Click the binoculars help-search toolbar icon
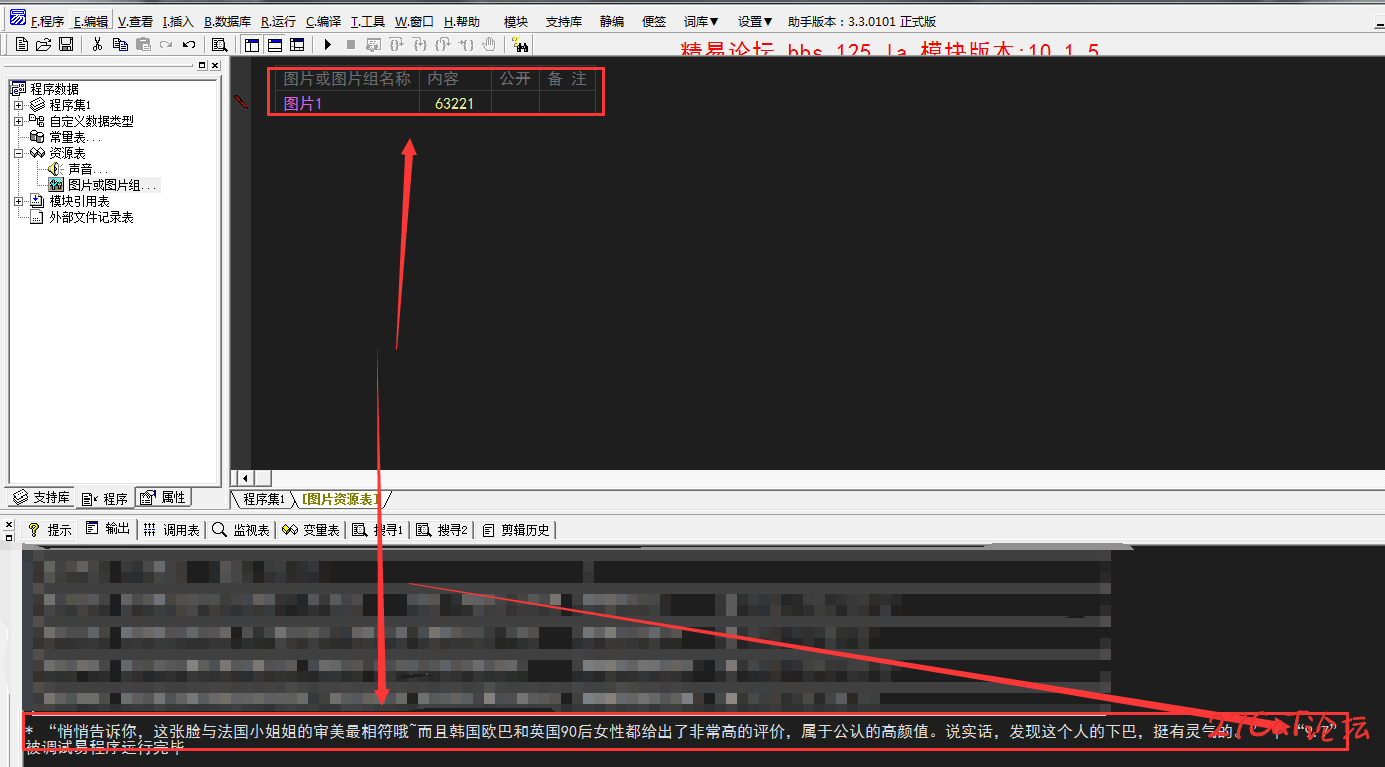 pyautogui.click(x=519, y=44)
